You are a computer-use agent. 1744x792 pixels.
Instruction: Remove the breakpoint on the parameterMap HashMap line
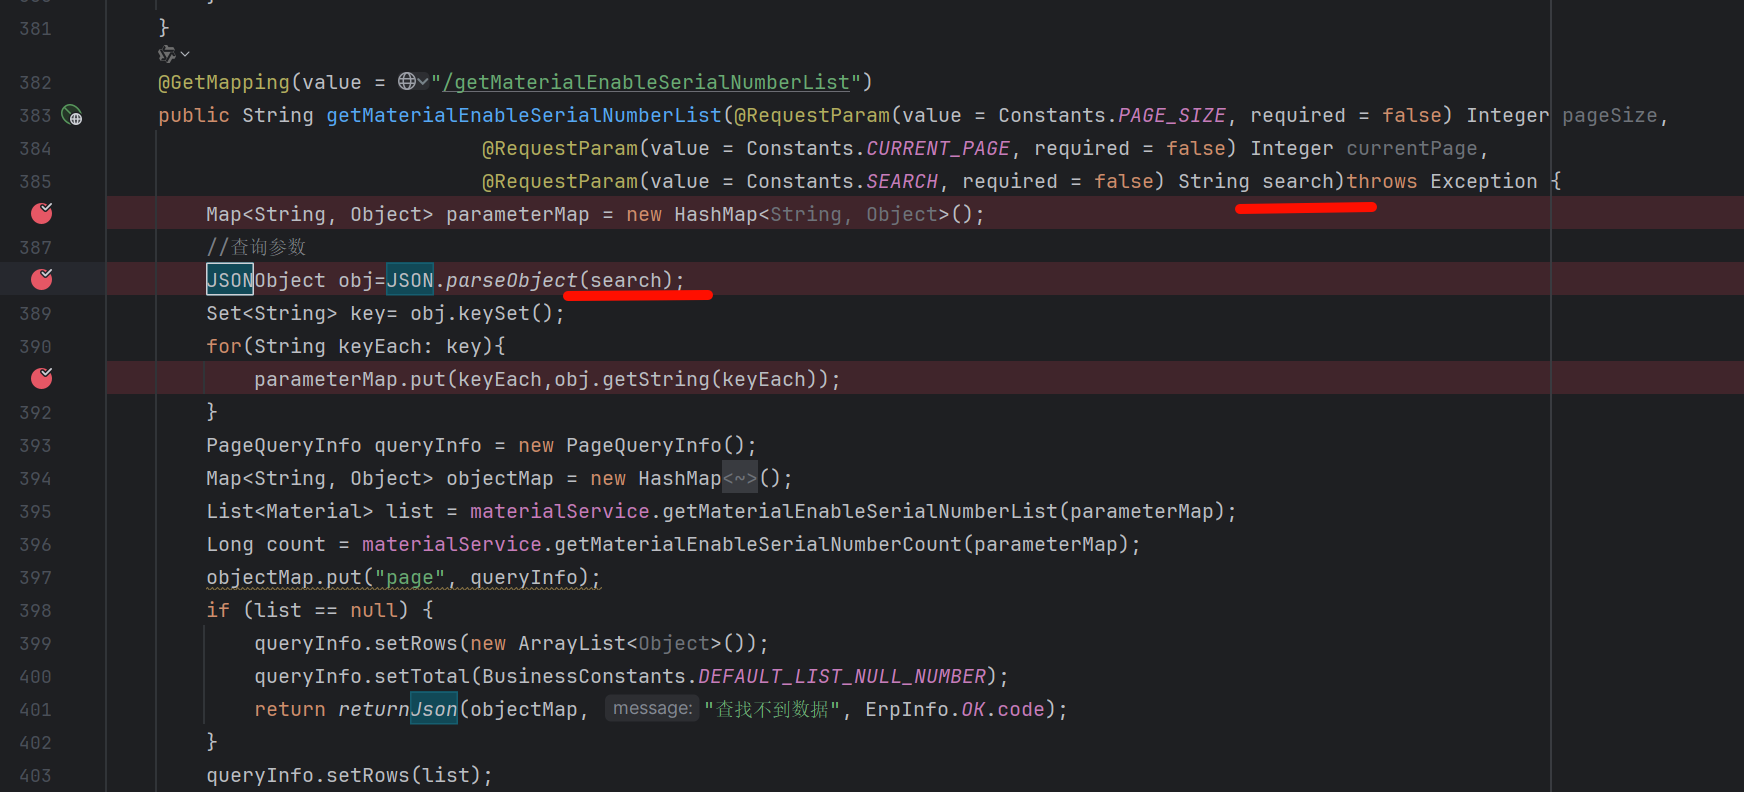pyautogui.click(x=42, y=214)
